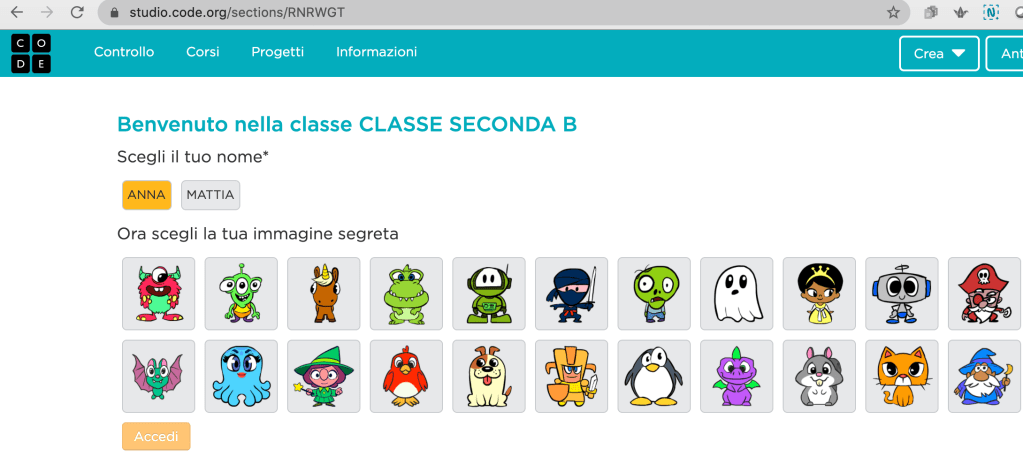
Task: Click the Accedi login button
Action: pos(156,437)
